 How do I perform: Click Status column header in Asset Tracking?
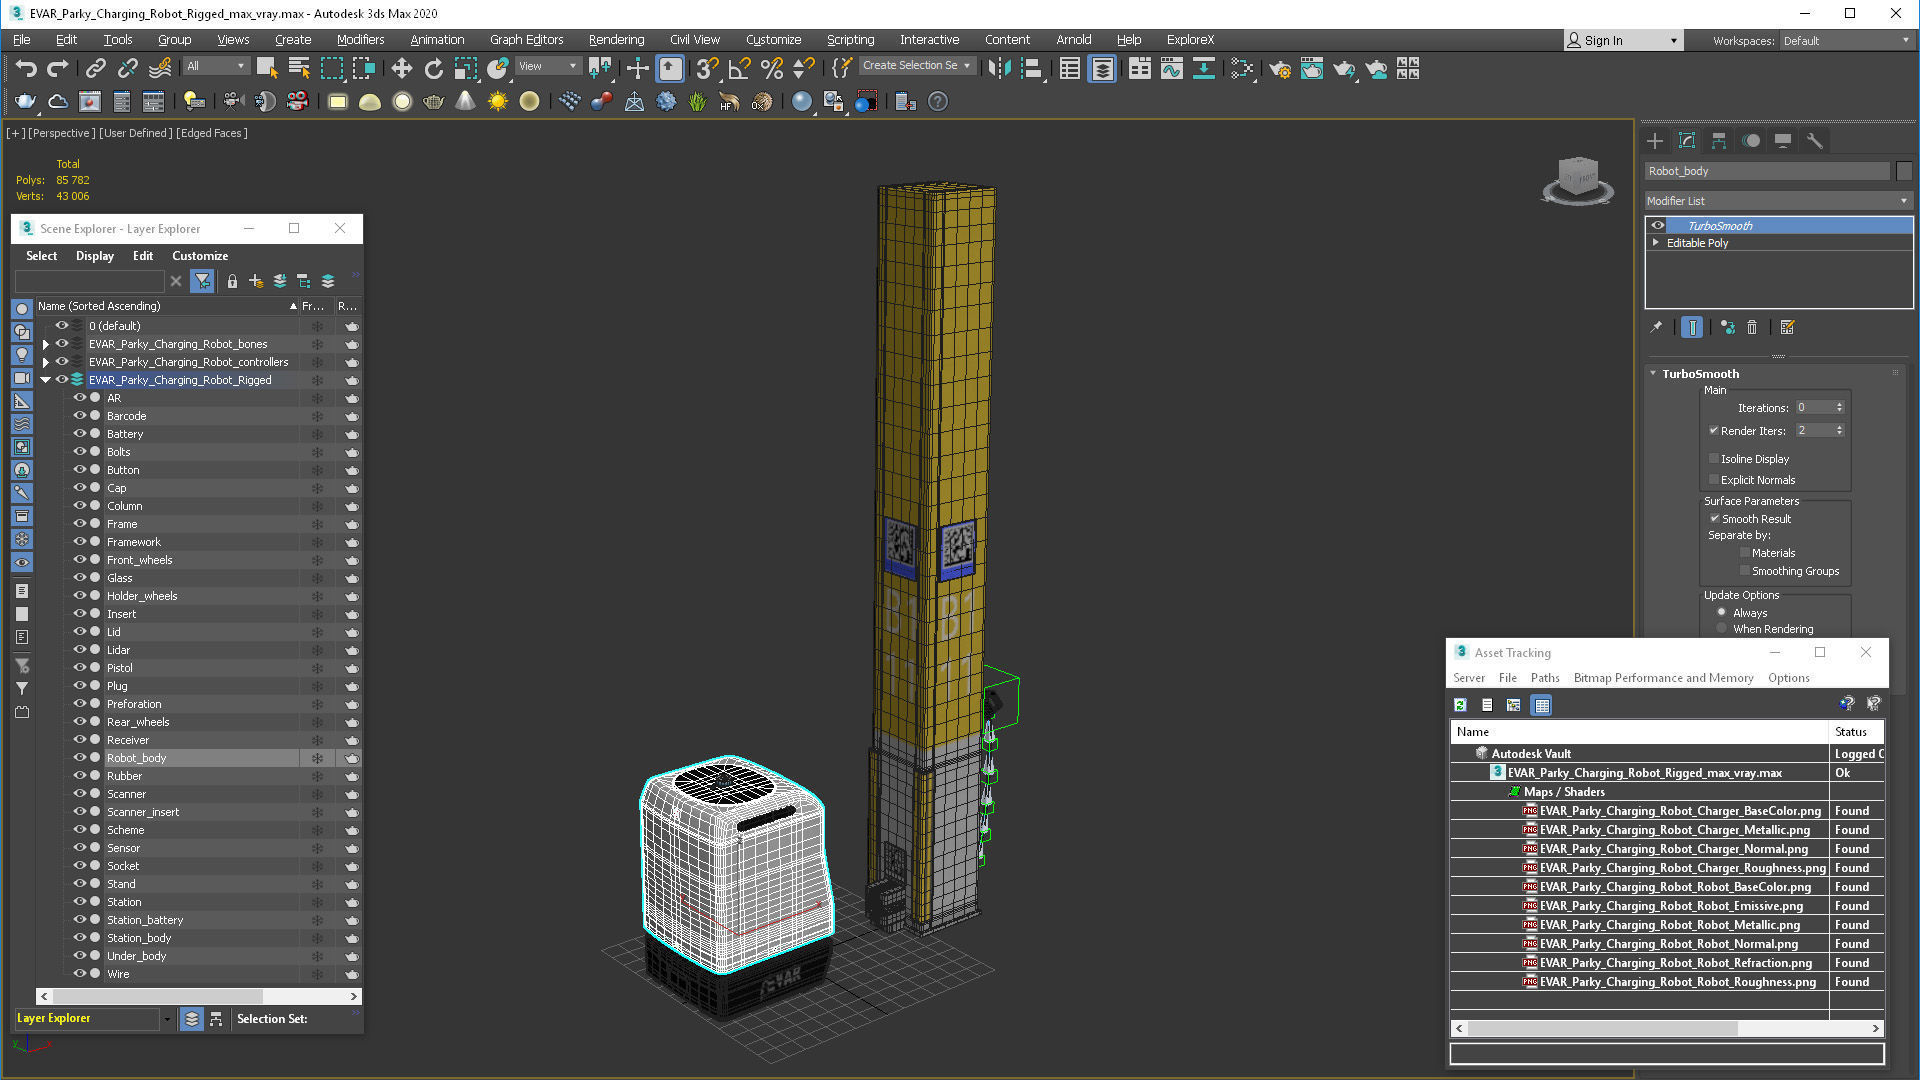pyautogui.click(x=1856, y=732)
